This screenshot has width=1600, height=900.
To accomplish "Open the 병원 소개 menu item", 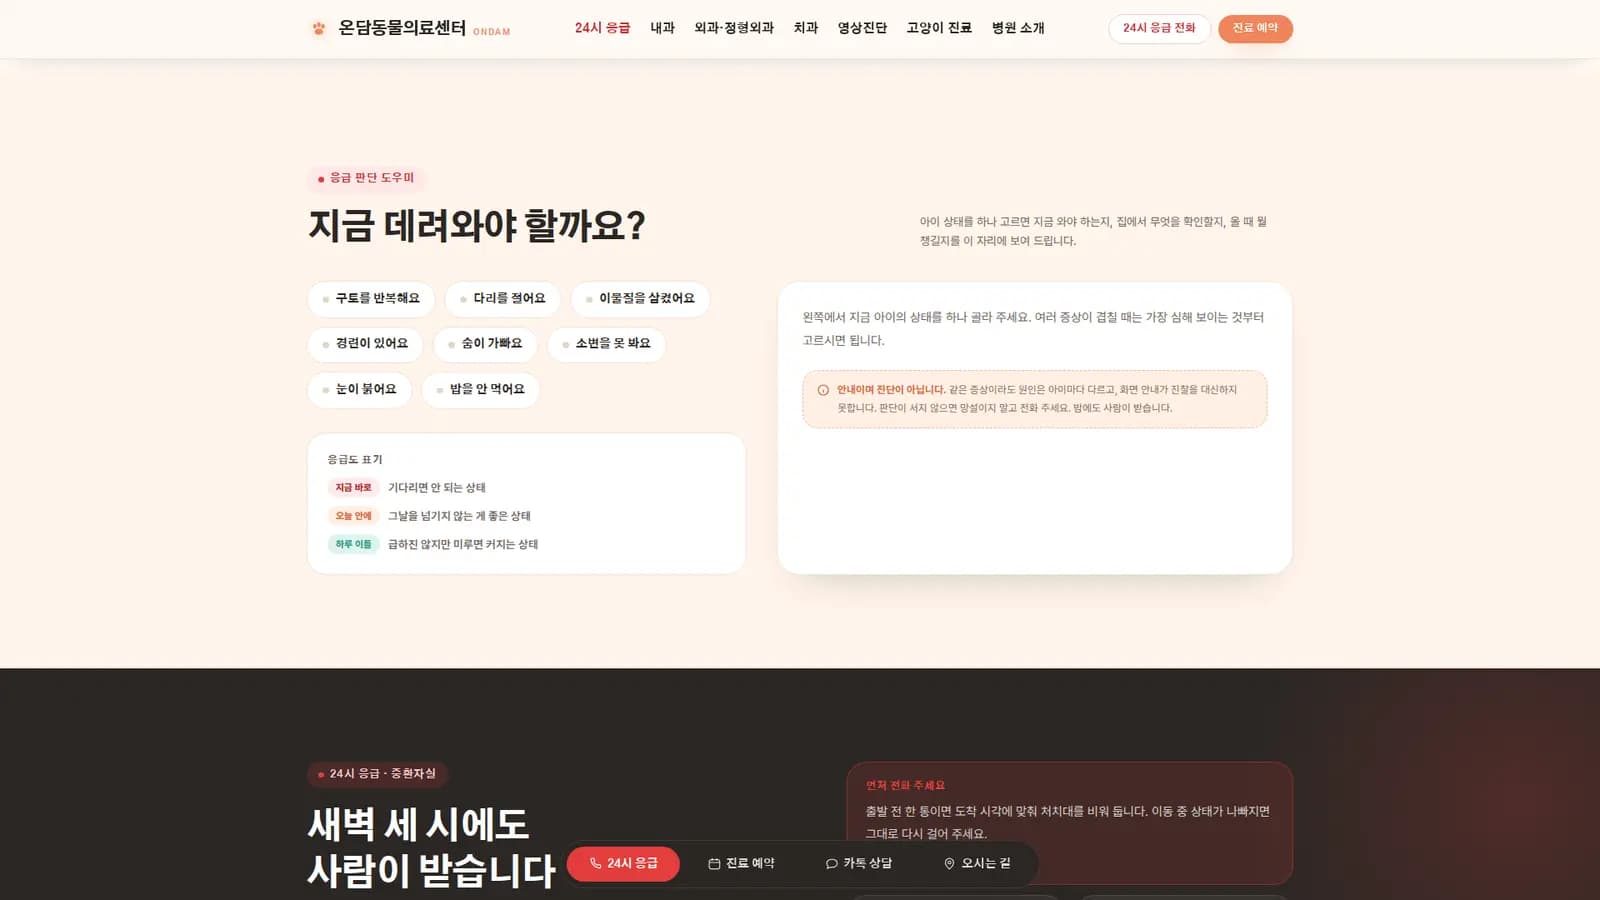I will coord(1018,28).
